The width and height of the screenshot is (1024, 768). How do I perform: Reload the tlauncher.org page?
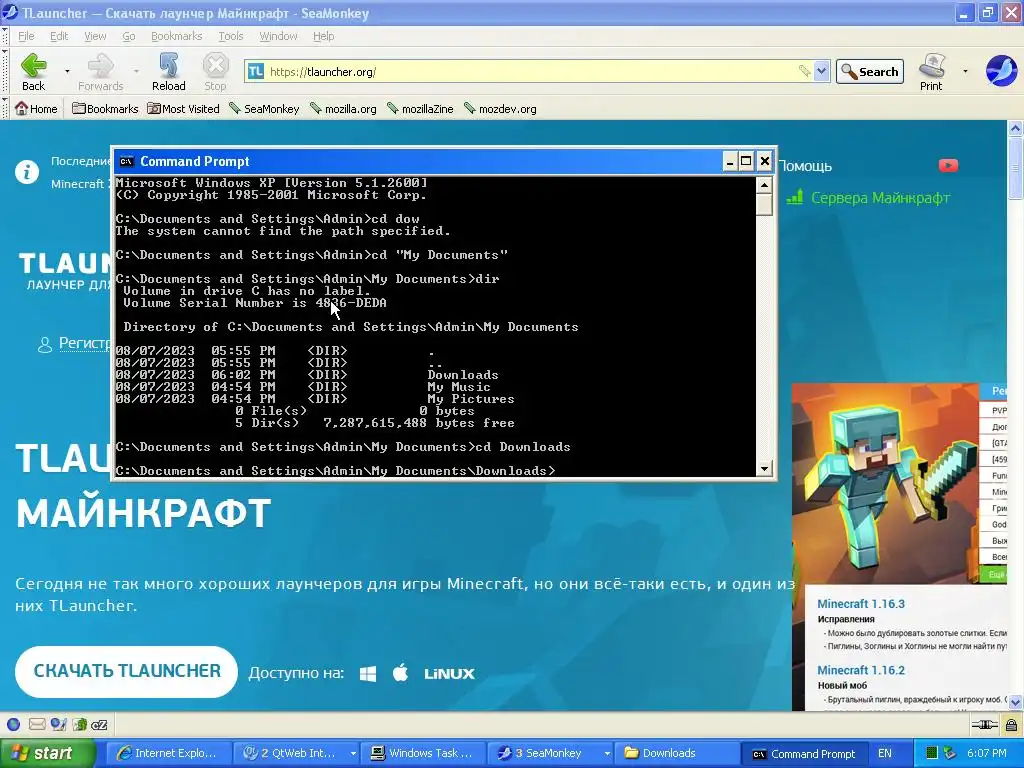coord(168,66)
